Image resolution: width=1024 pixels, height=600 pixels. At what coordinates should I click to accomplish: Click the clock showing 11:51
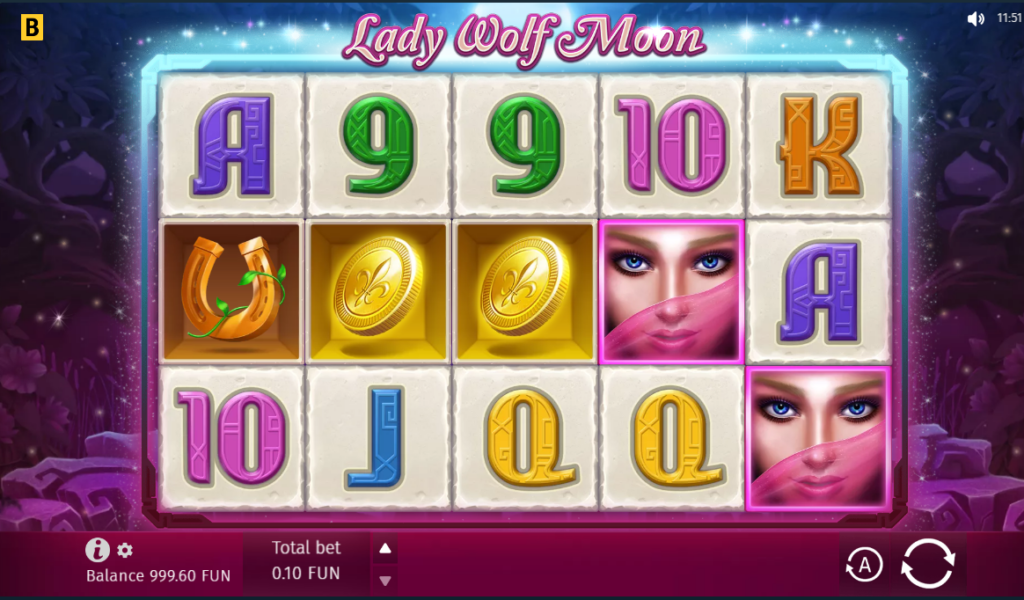(x=1010, y=18)
